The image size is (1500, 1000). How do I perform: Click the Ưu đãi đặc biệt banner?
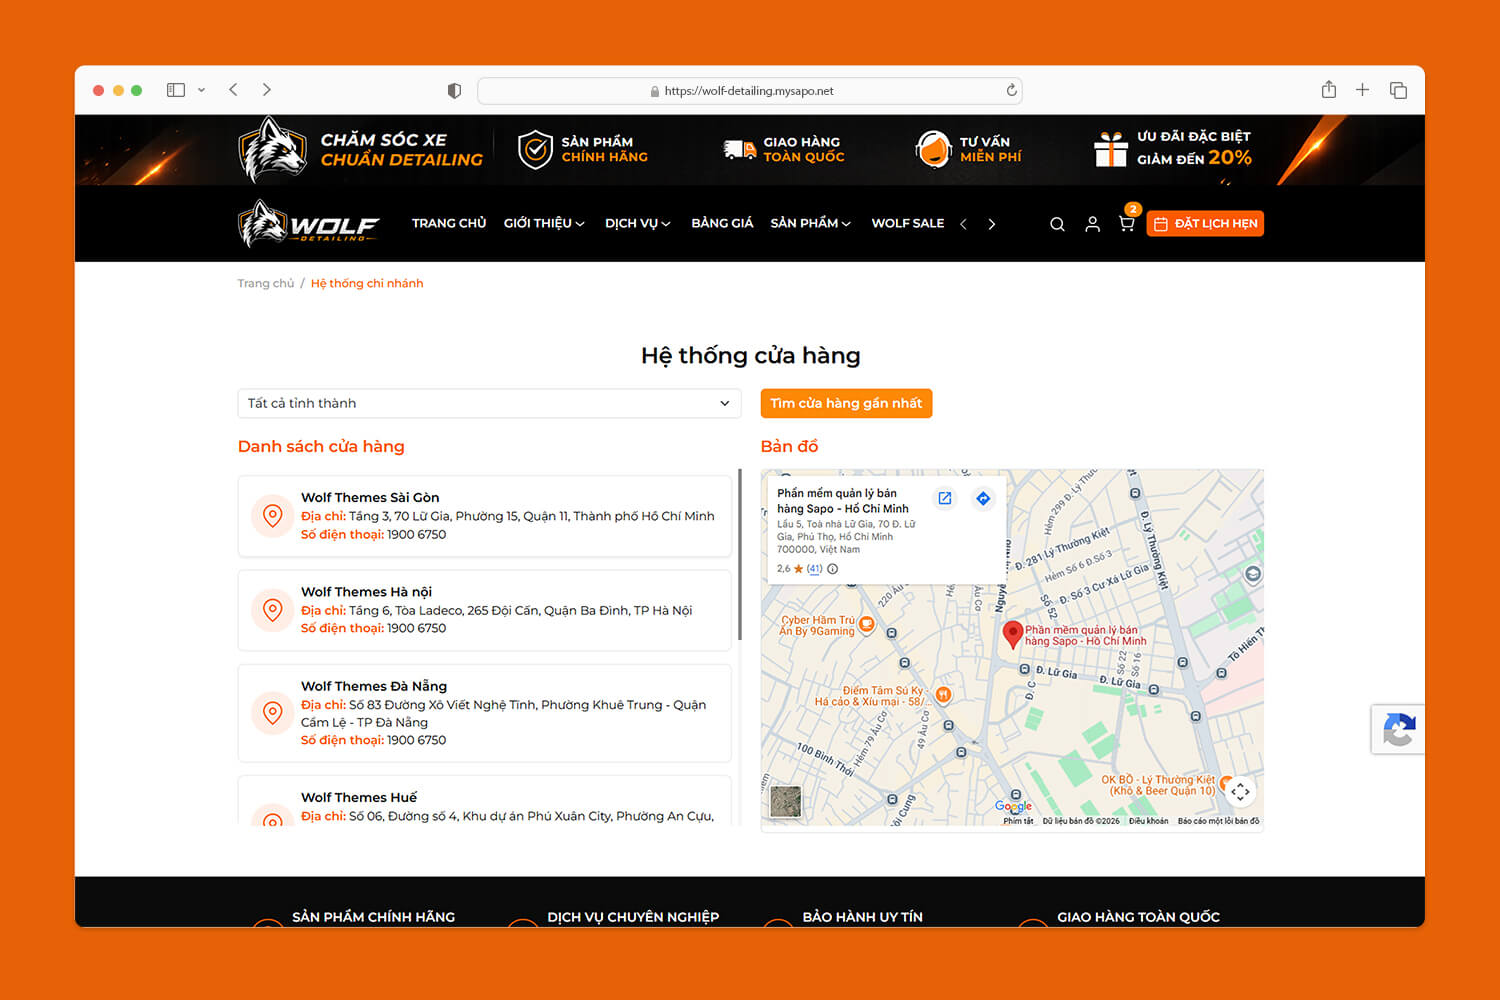pos(1172,148)
